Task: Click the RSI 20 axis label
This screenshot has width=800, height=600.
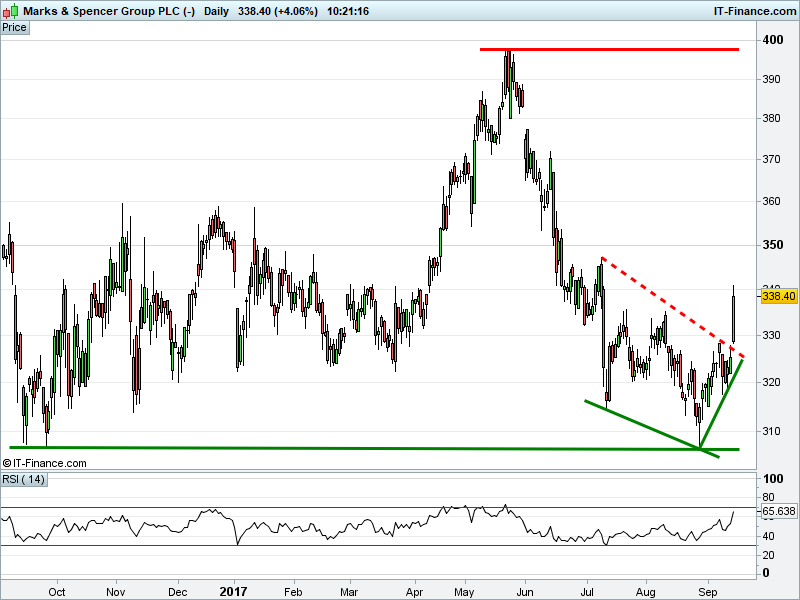Action: point(768,555)
